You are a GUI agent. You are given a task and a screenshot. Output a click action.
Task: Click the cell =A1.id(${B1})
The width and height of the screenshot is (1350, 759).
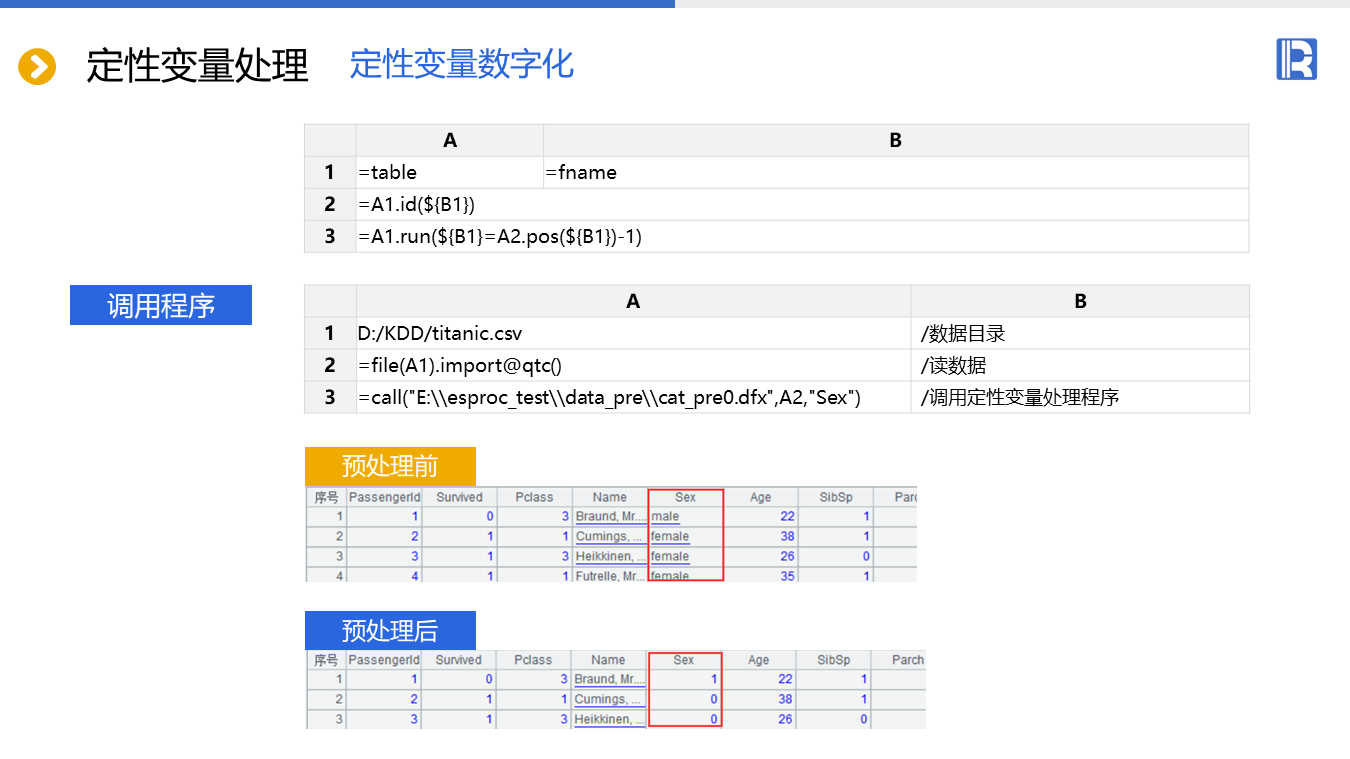point(802,204)
